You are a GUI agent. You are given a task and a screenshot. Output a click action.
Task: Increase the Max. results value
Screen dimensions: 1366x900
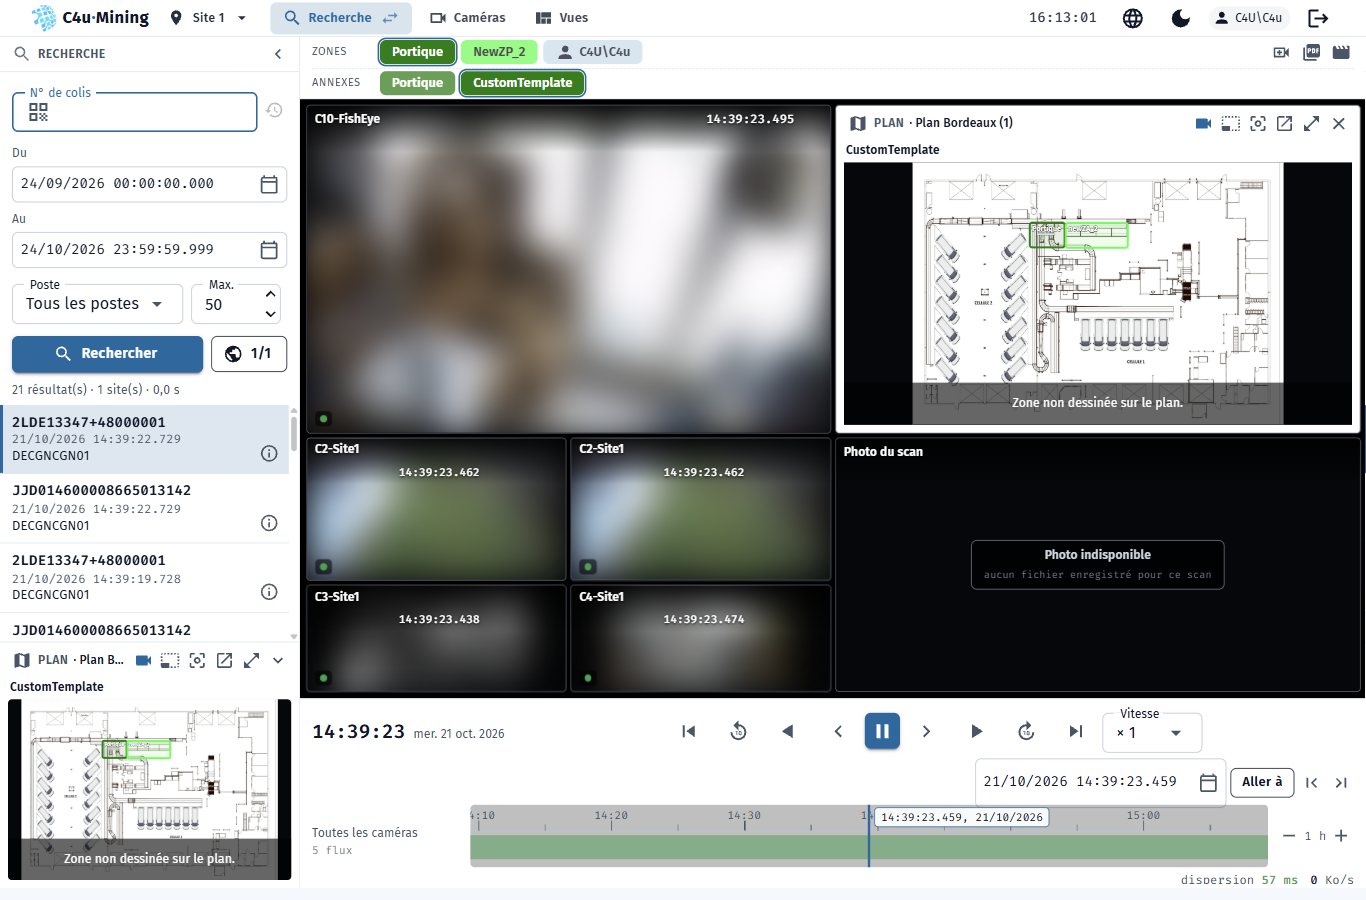pyautogui.click(x=270, y=294)
